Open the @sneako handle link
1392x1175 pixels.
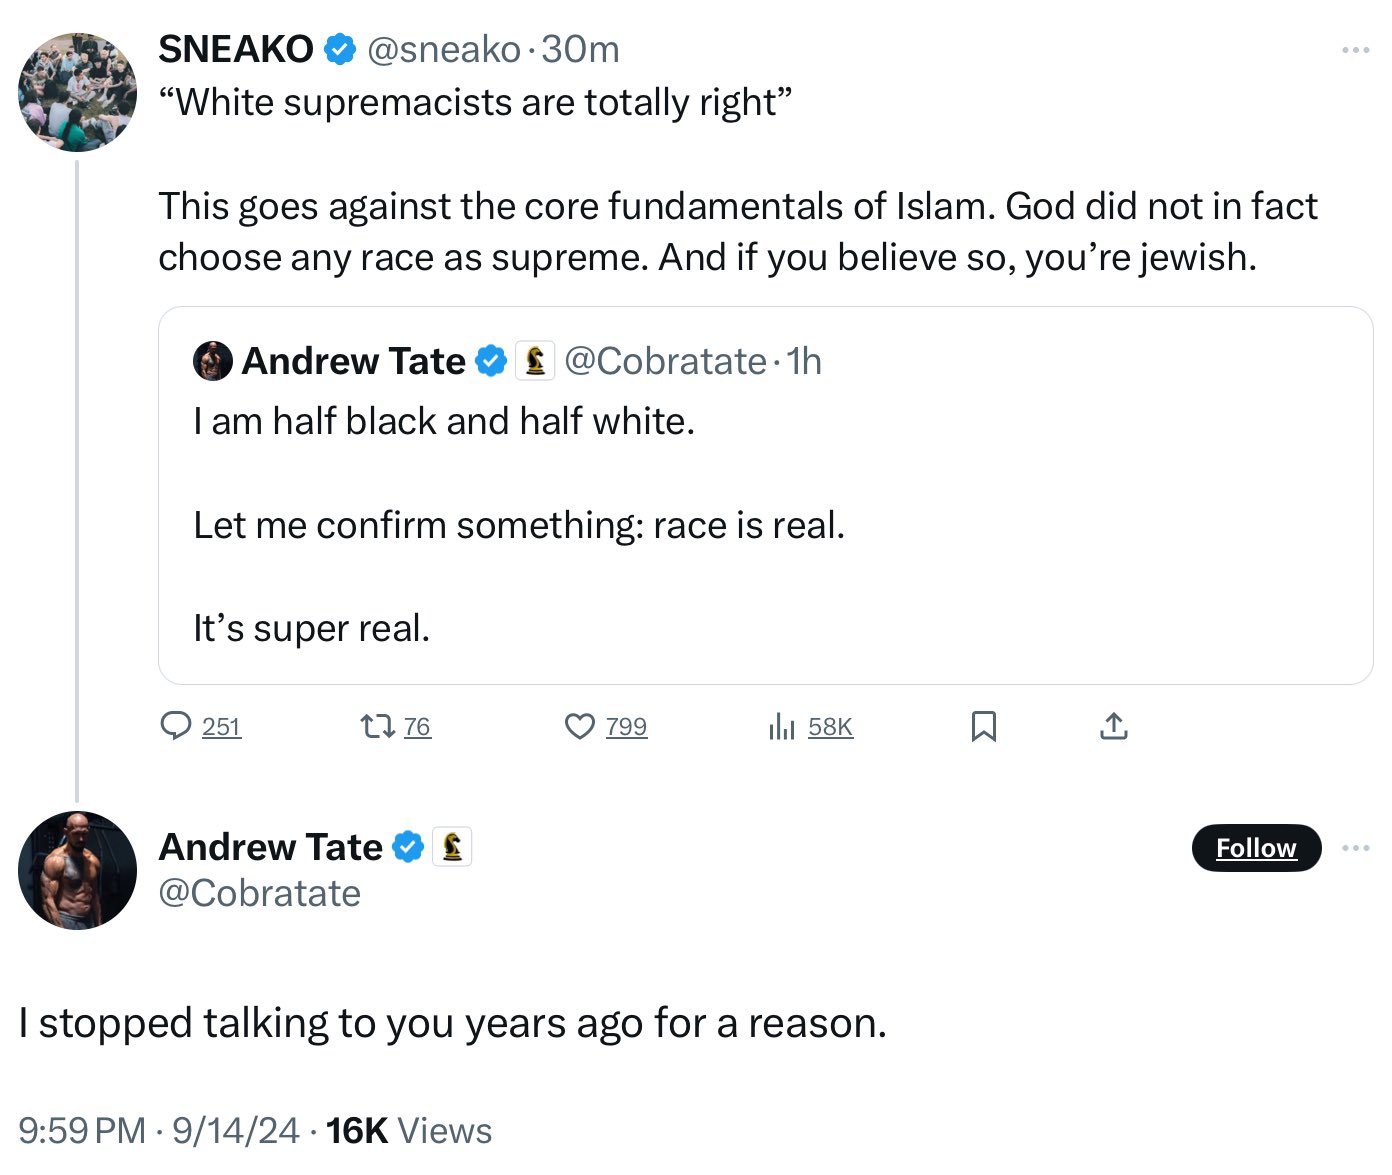point(444,49)
